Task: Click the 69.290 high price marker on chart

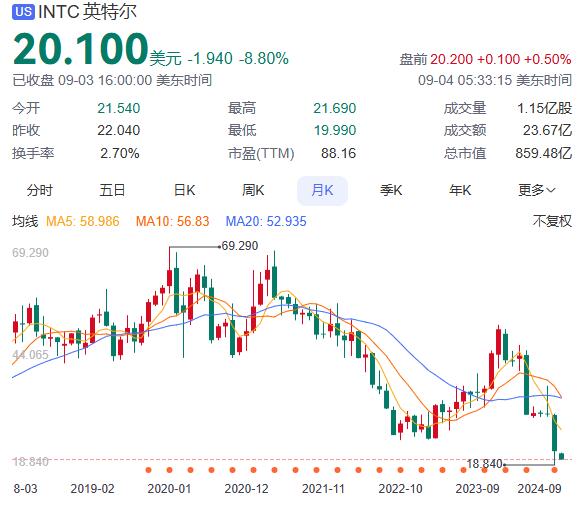Action: [240, 246]
